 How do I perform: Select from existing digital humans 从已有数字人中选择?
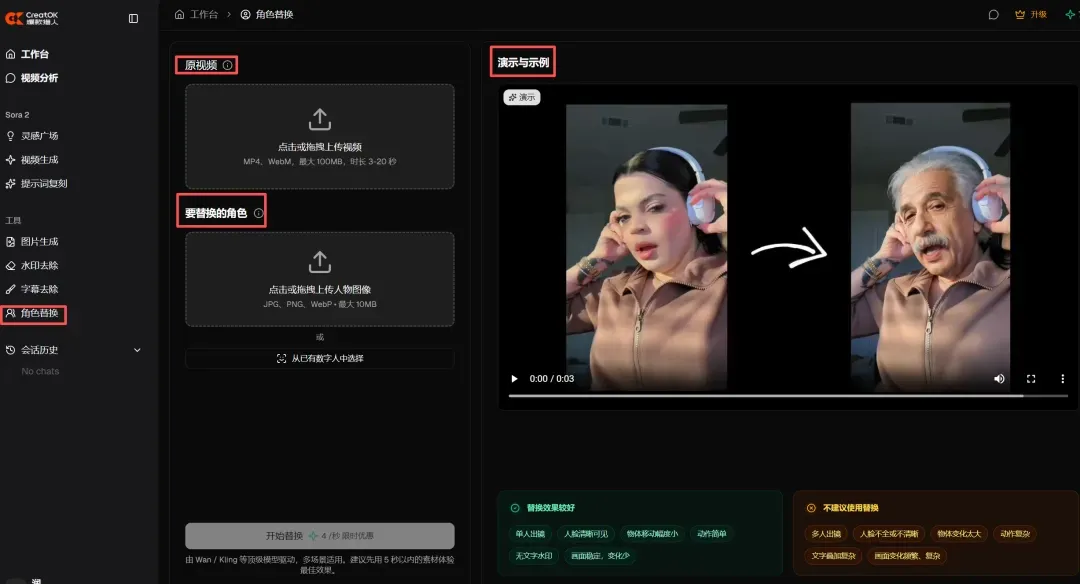click(320, 358)
